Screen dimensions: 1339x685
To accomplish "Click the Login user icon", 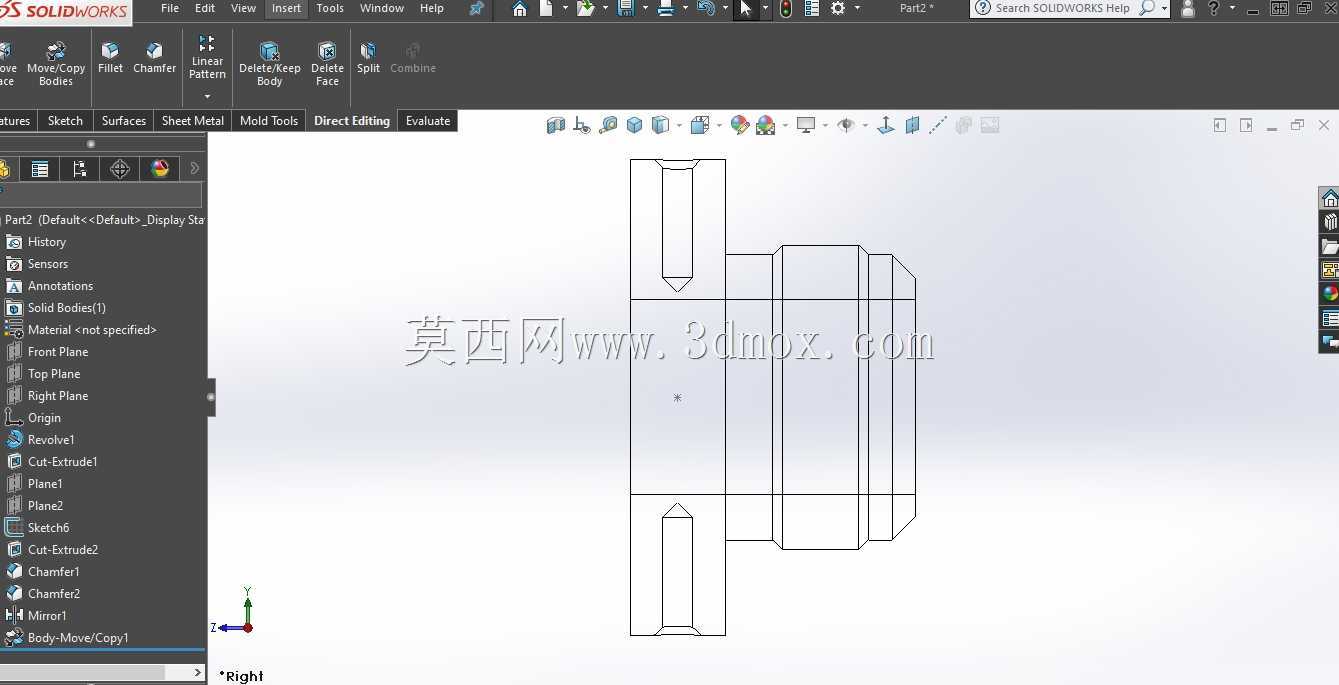I will click(x=1188, y=9).
